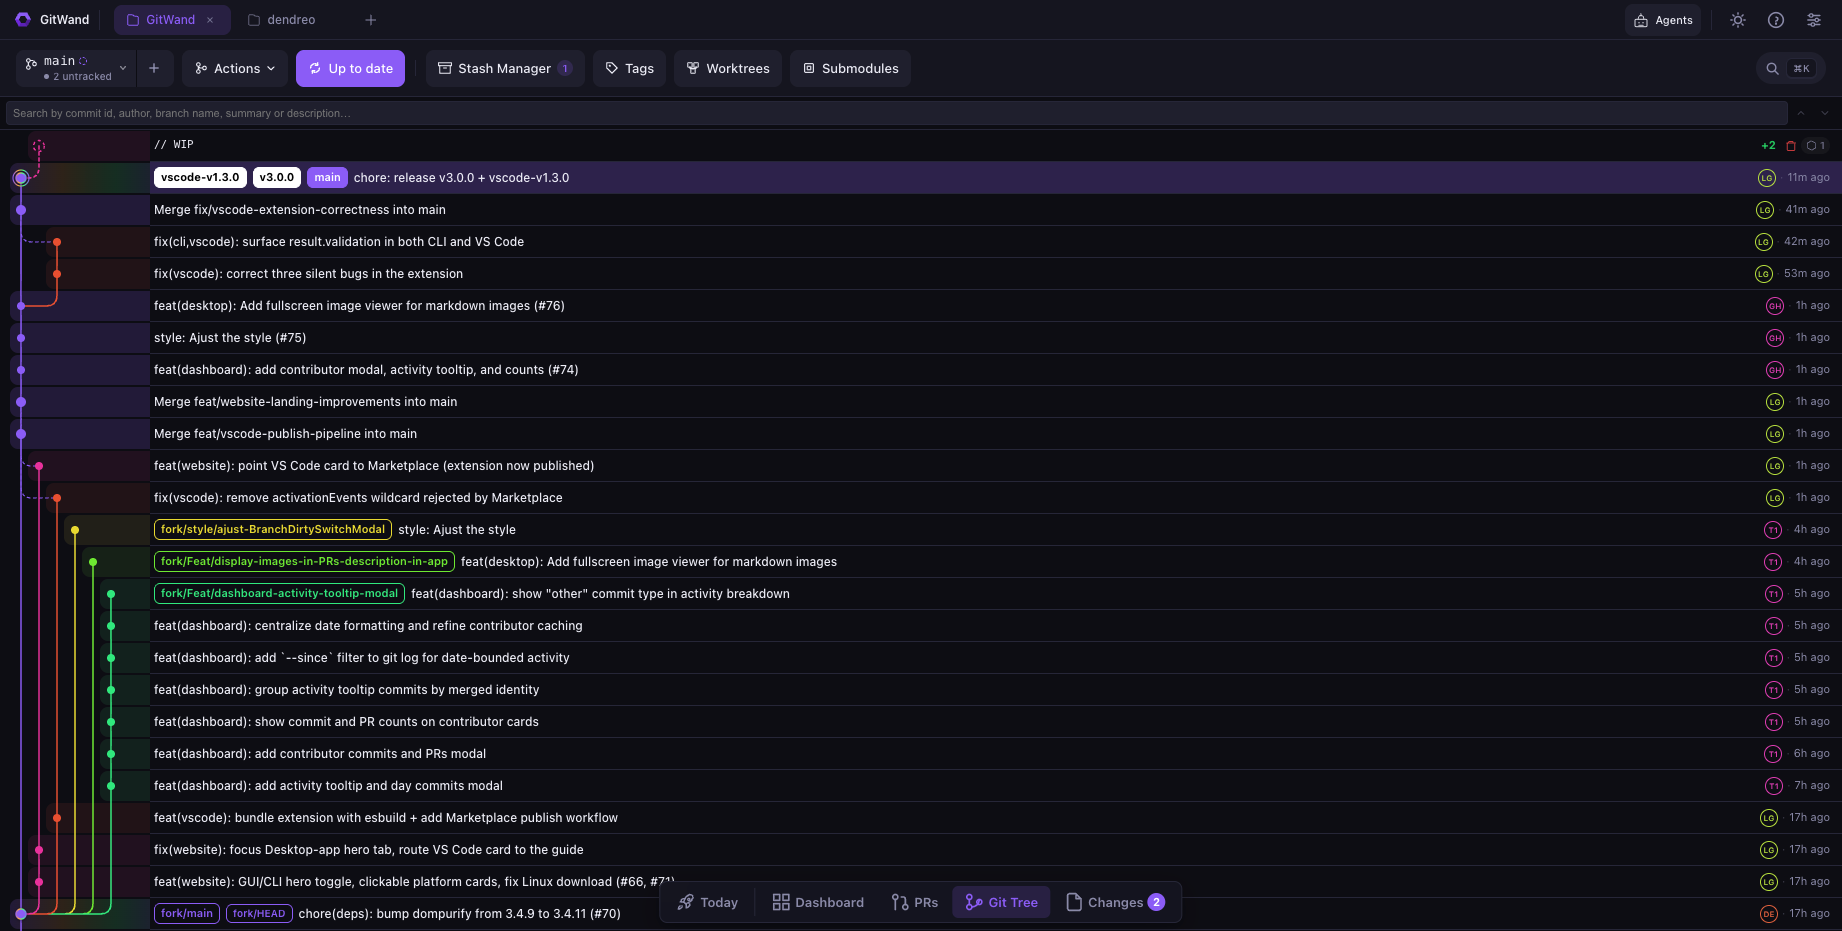The height and width of the screenshot is (931, 1842).
Task: Open Stash Manager
Action: [505, 68]
